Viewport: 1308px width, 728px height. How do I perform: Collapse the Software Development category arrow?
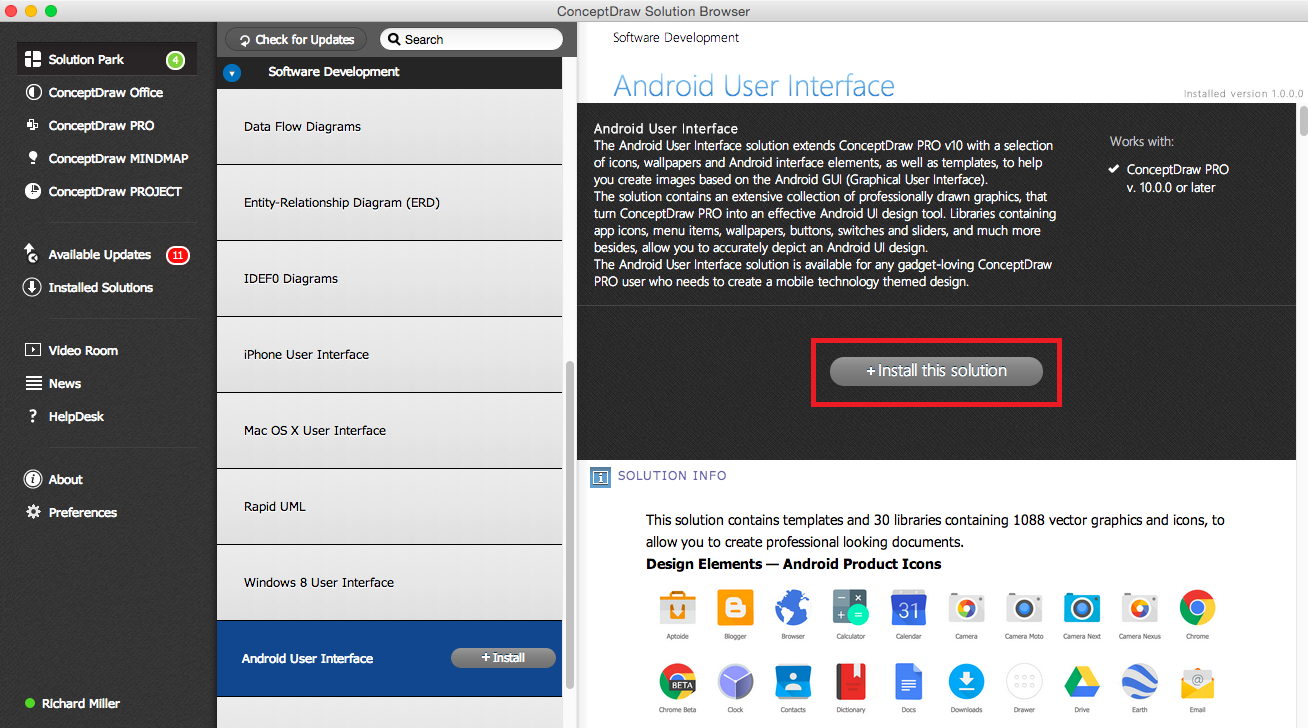tap(232, 72)
